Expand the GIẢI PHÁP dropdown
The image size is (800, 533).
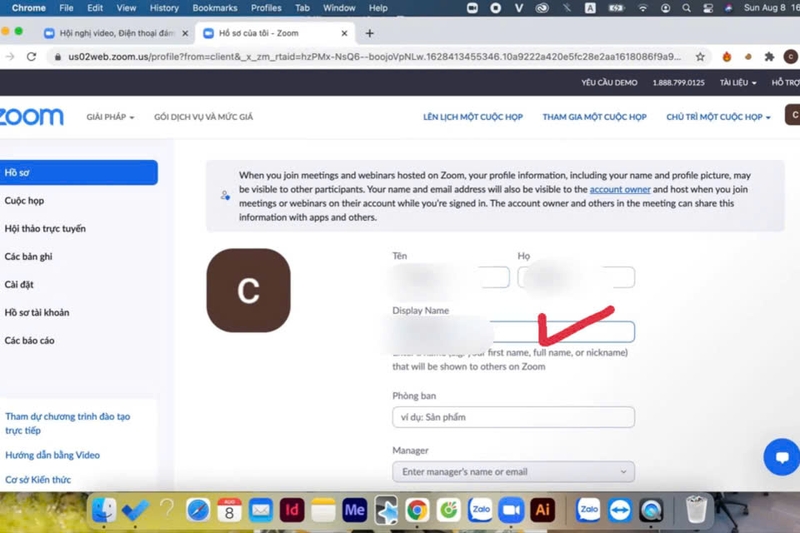[110, 117]
